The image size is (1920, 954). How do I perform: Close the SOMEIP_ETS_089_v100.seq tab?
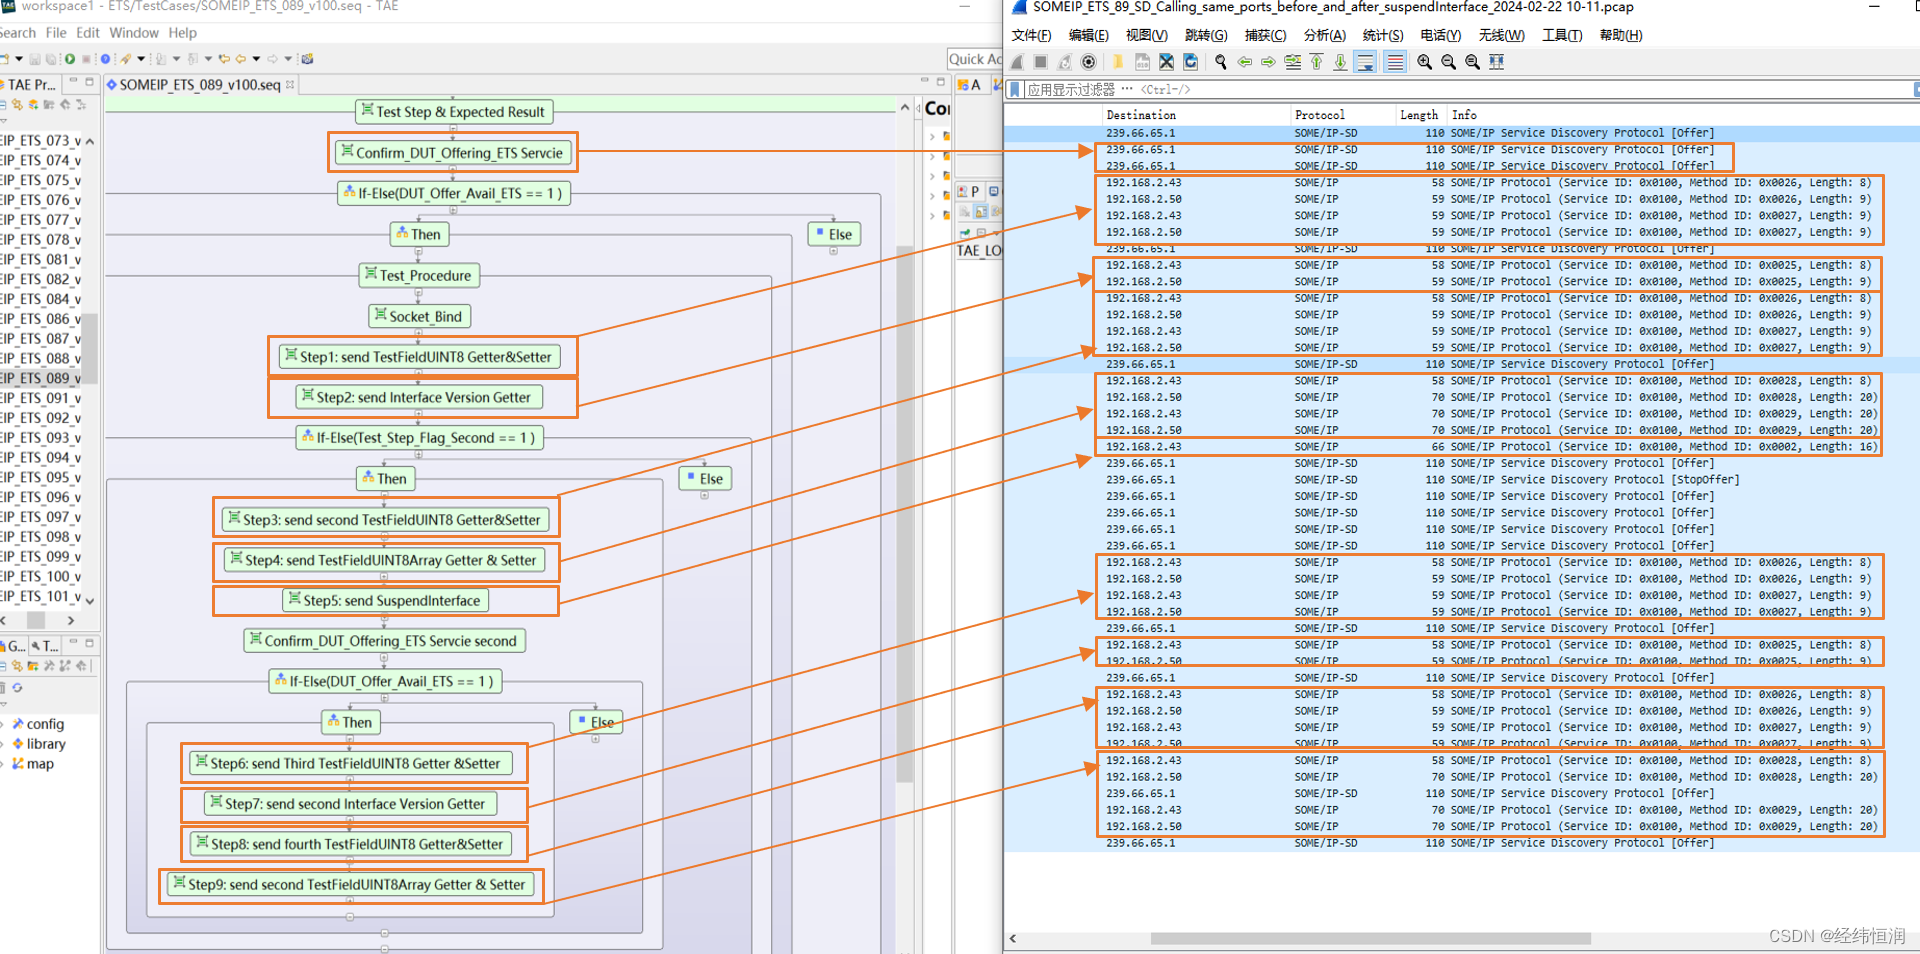[290, 85]
